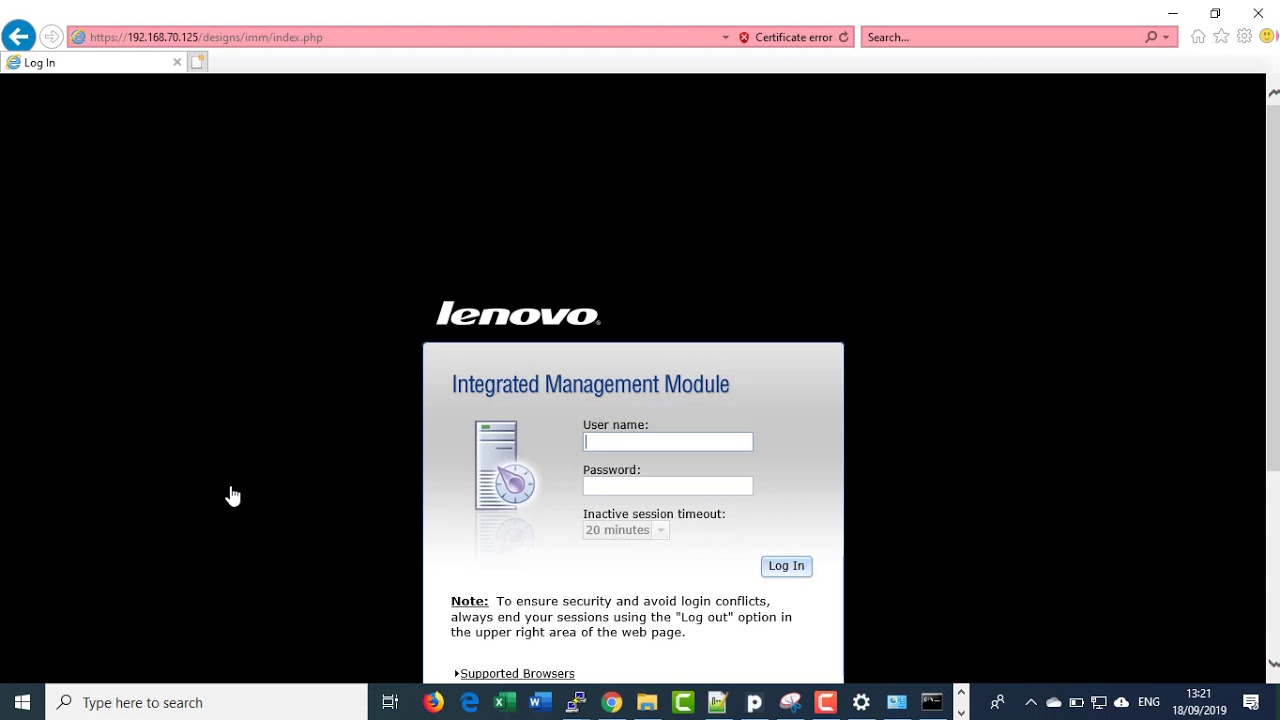Open Microsoft Edge from the taskbar

[x=469, y=702]
